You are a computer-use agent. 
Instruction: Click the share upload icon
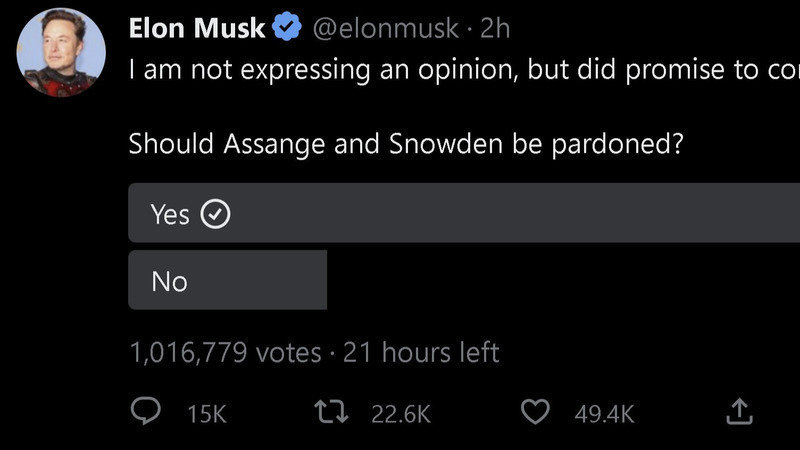pos(737,411)
